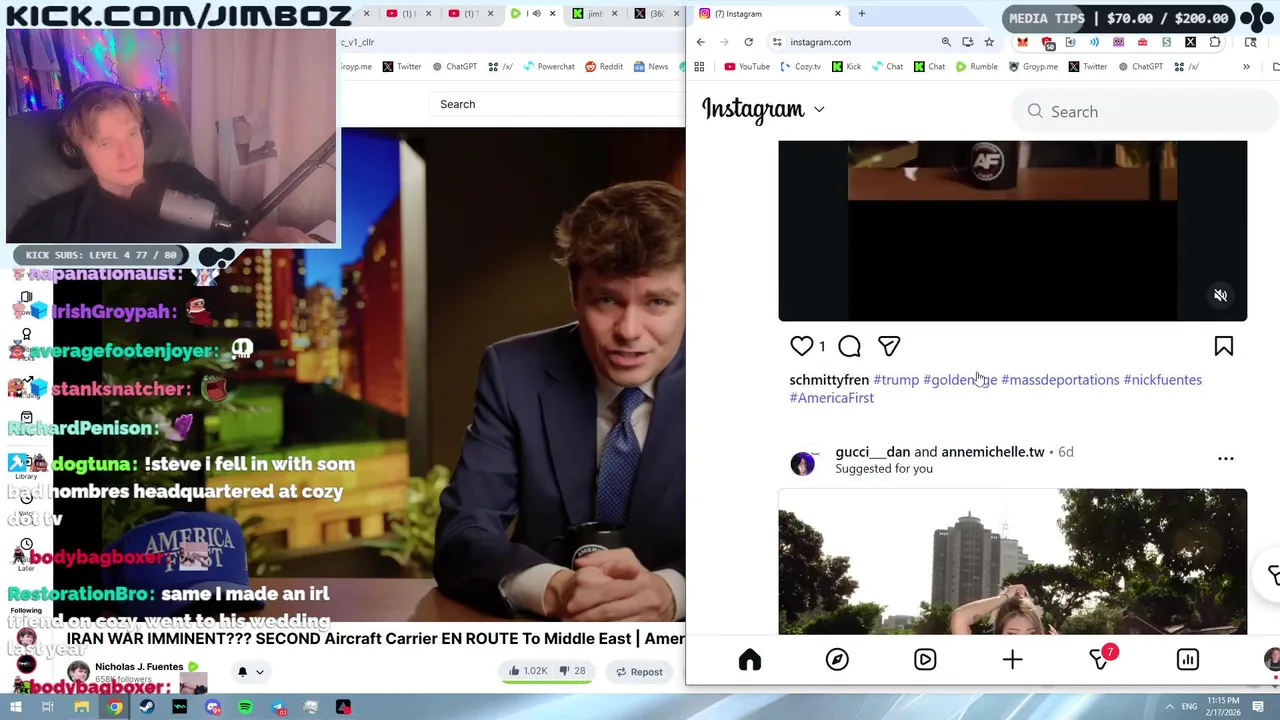Open Nicholas J. Fuentes channel link

(x=139, y=667)
